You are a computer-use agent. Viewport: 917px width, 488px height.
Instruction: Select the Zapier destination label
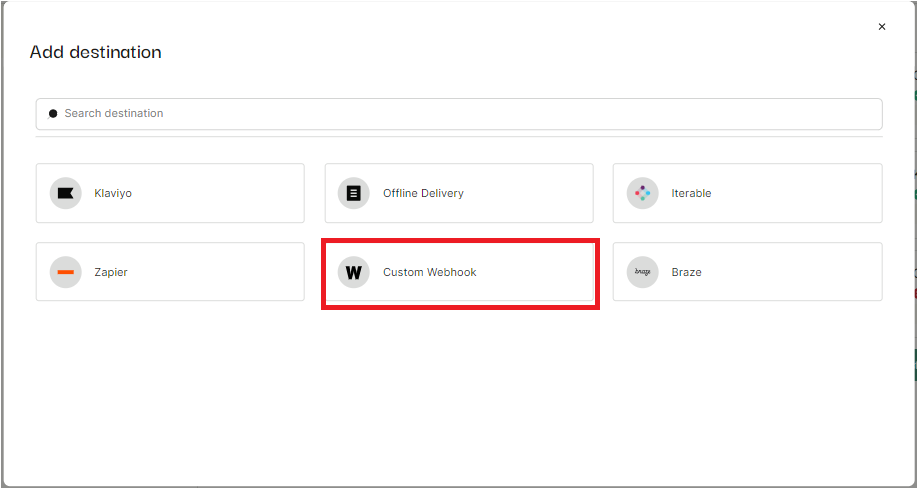111,272
